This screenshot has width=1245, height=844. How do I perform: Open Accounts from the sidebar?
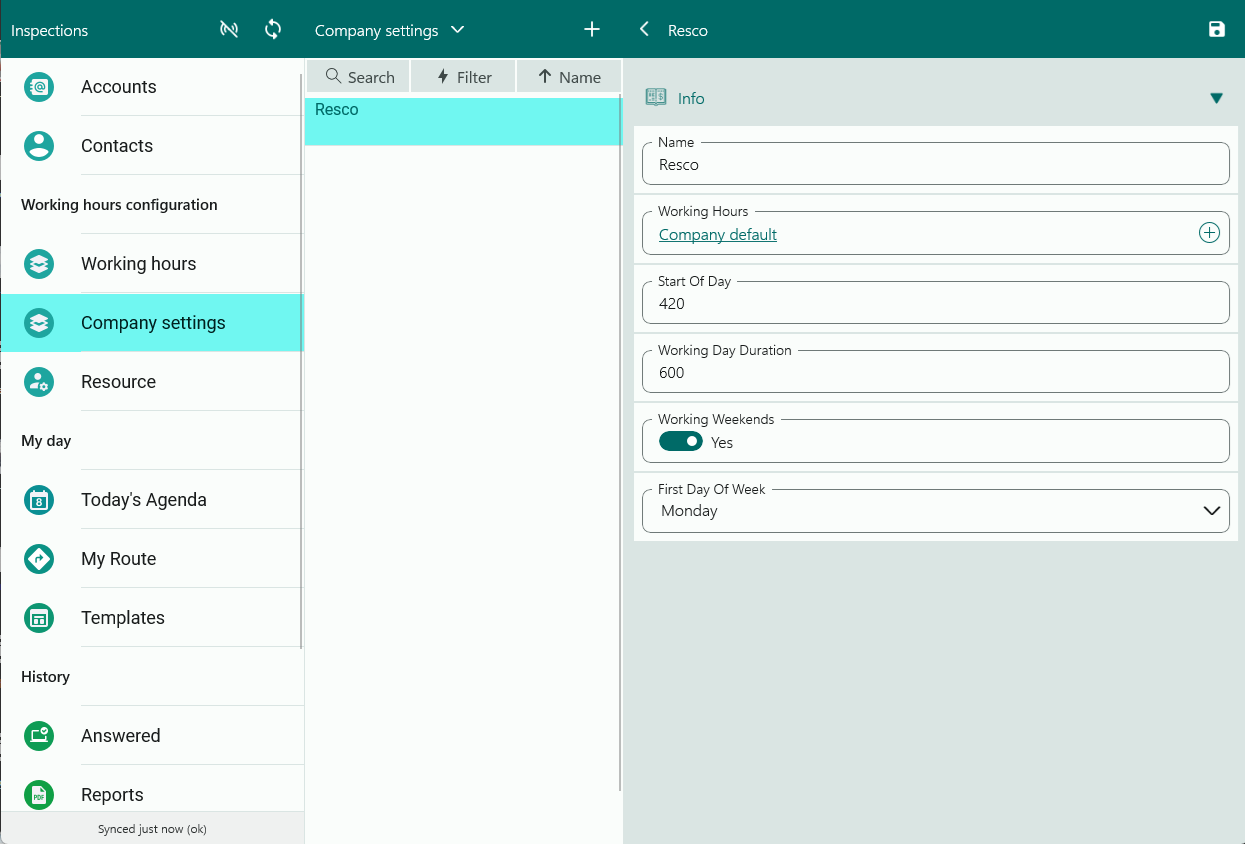click(x=118, y=87)
